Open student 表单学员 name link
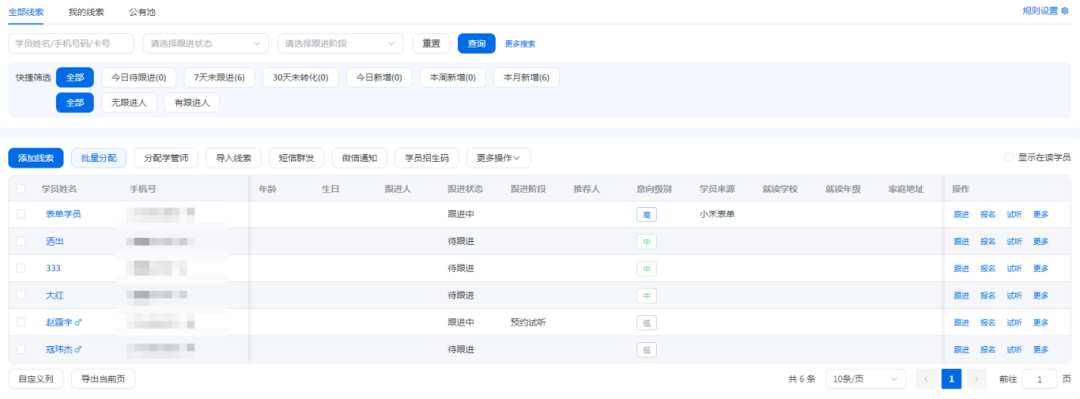The width and height of the screenshot is (1080, 399). coord(63,214)
